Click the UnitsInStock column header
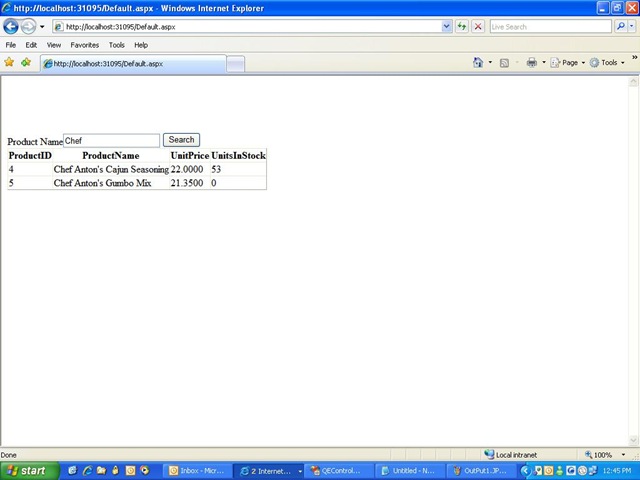This screenshot has width=640, height=480. tap(238, 156)
